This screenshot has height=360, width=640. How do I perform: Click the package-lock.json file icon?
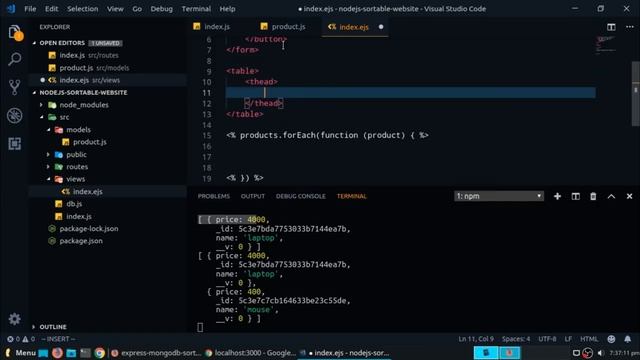52,229
